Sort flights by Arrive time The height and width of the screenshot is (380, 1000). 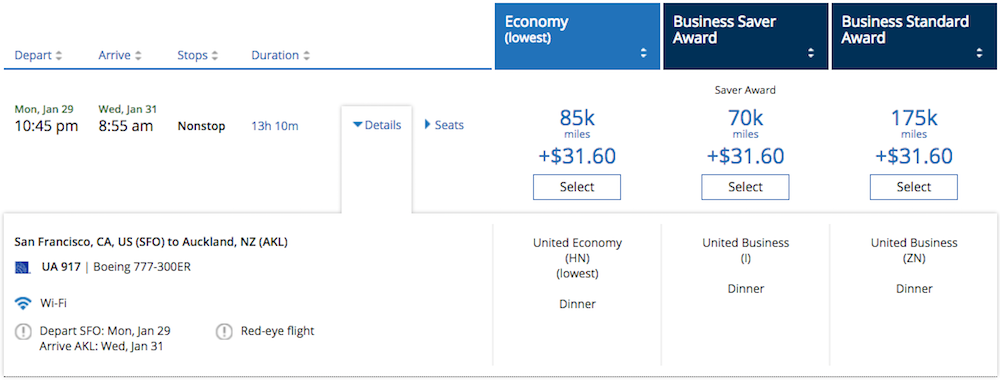120,55
